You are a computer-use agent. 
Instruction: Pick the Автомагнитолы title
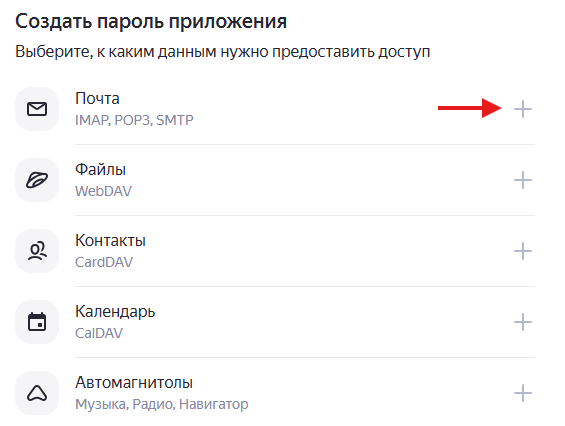(x=134, y=382)
